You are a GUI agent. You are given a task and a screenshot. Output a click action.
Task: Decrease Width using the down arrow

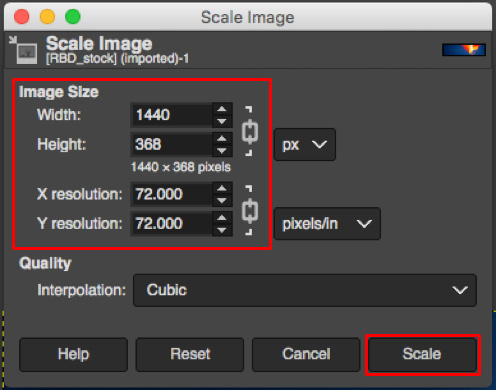(x=222, y=121)
